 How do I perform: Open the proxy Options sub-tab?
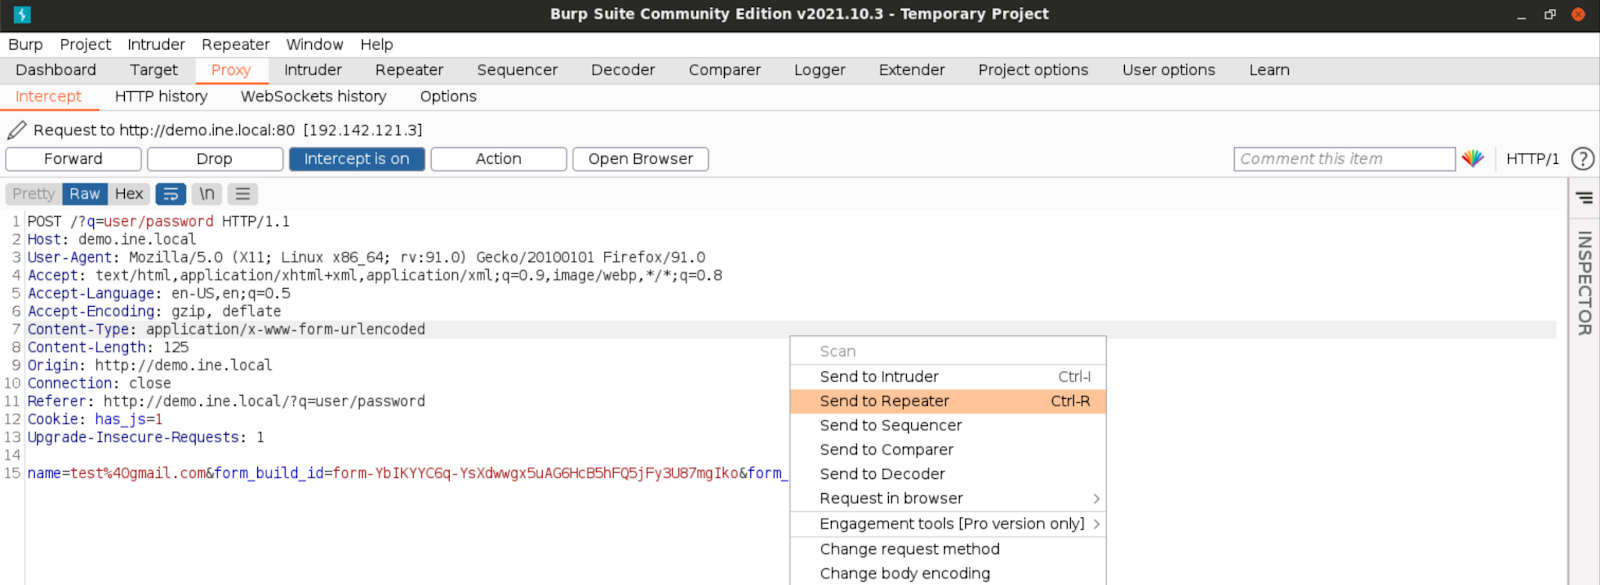(x=448, y=96)
